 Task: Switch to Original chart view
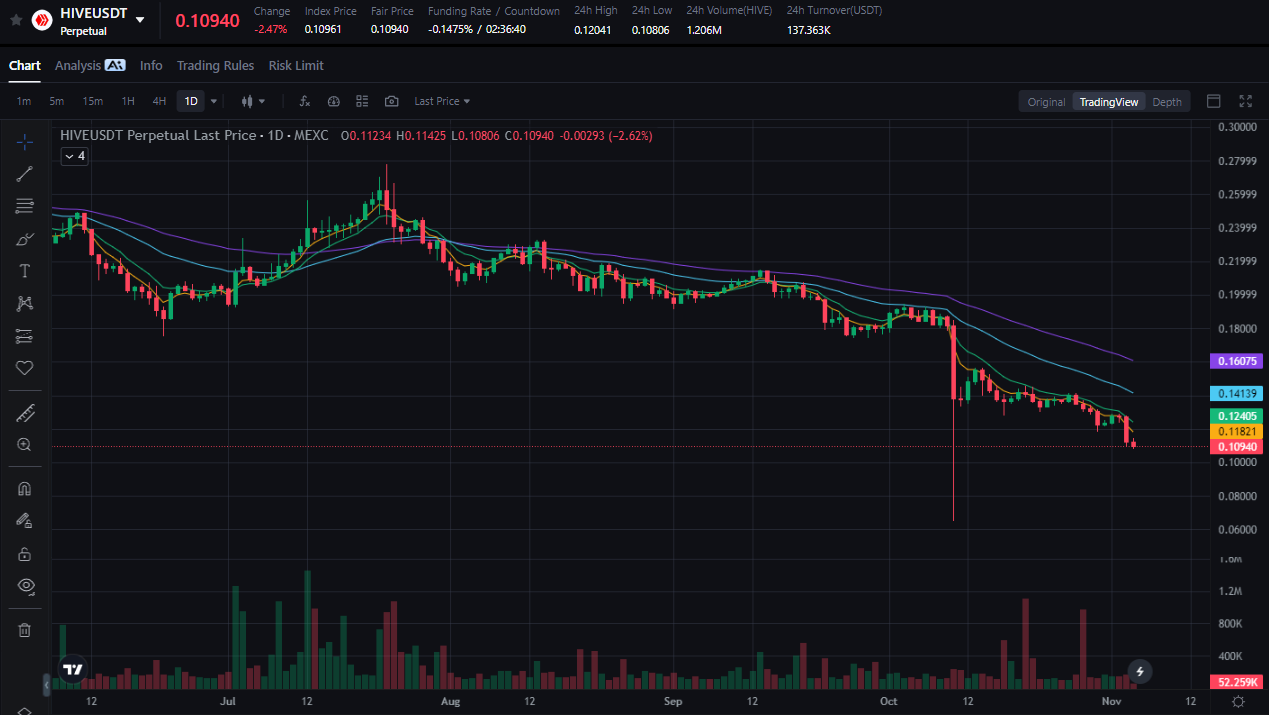coord(1047,101)
